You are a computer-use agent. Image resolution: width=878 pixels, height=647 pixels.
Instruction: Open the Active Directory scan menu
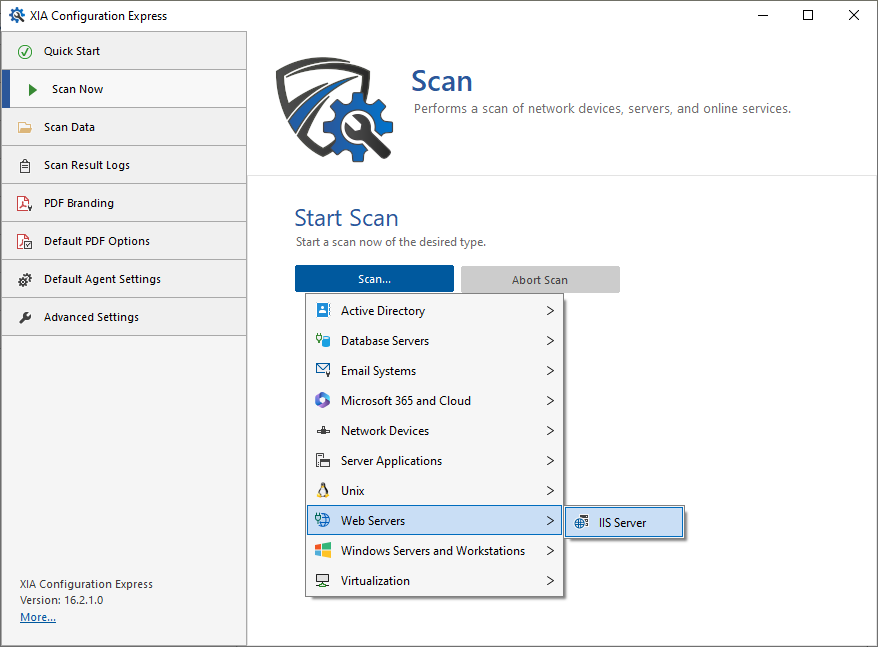[x=435, y=310]
